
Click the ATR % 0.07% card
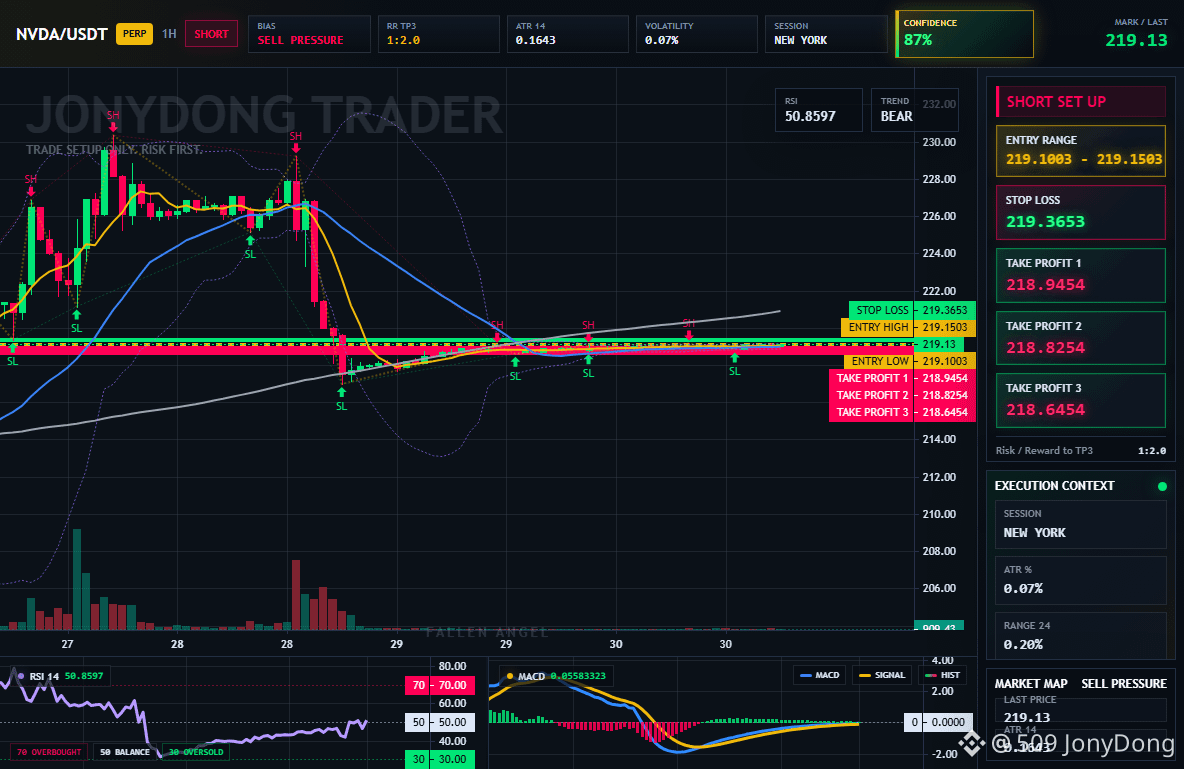(1081, 580)
